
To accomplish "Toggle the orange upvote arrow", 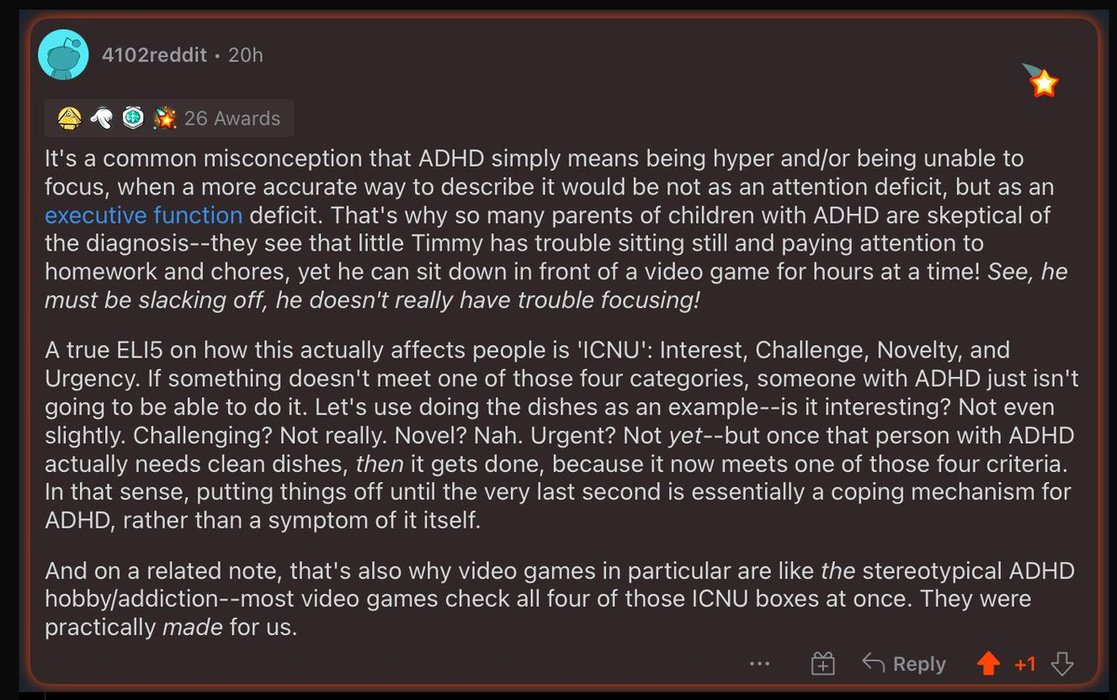I will pos(988,663).
